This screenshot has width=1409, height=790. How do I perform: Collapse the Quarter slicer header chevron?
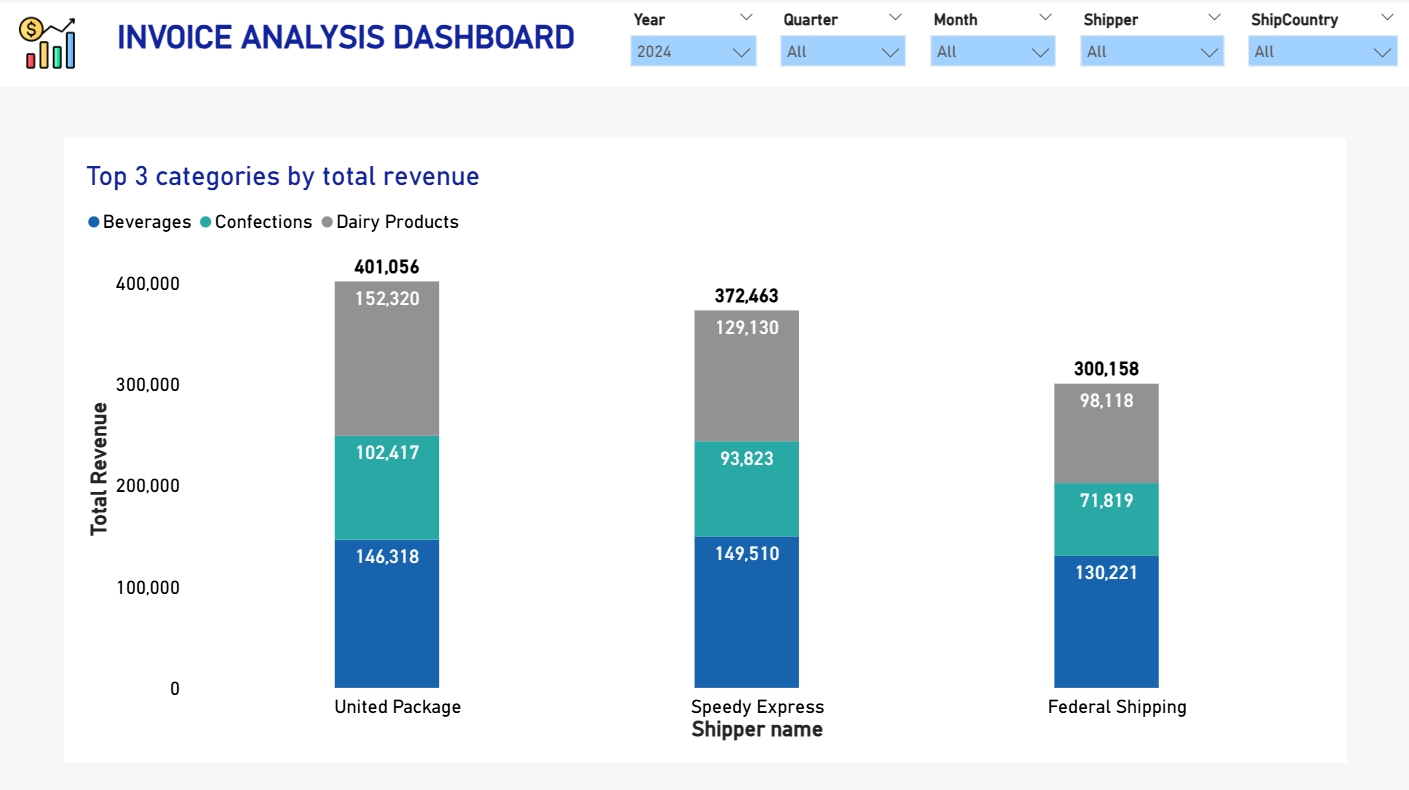click(895, 18)
